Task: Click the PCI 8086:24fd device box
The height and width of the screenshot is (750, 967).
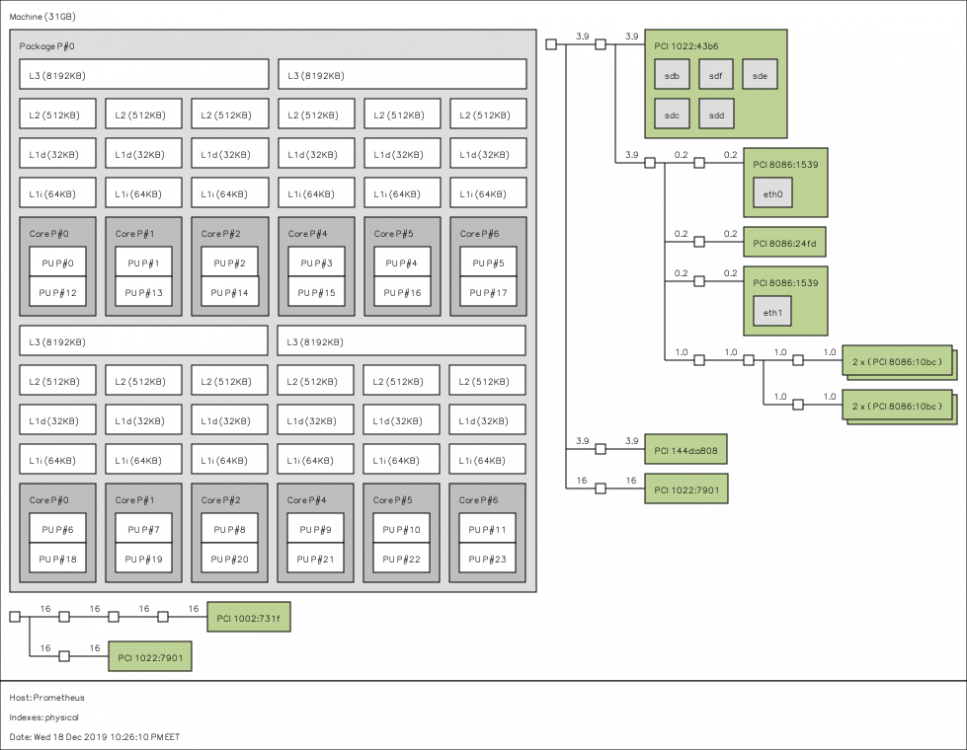Action: [784, 242]
